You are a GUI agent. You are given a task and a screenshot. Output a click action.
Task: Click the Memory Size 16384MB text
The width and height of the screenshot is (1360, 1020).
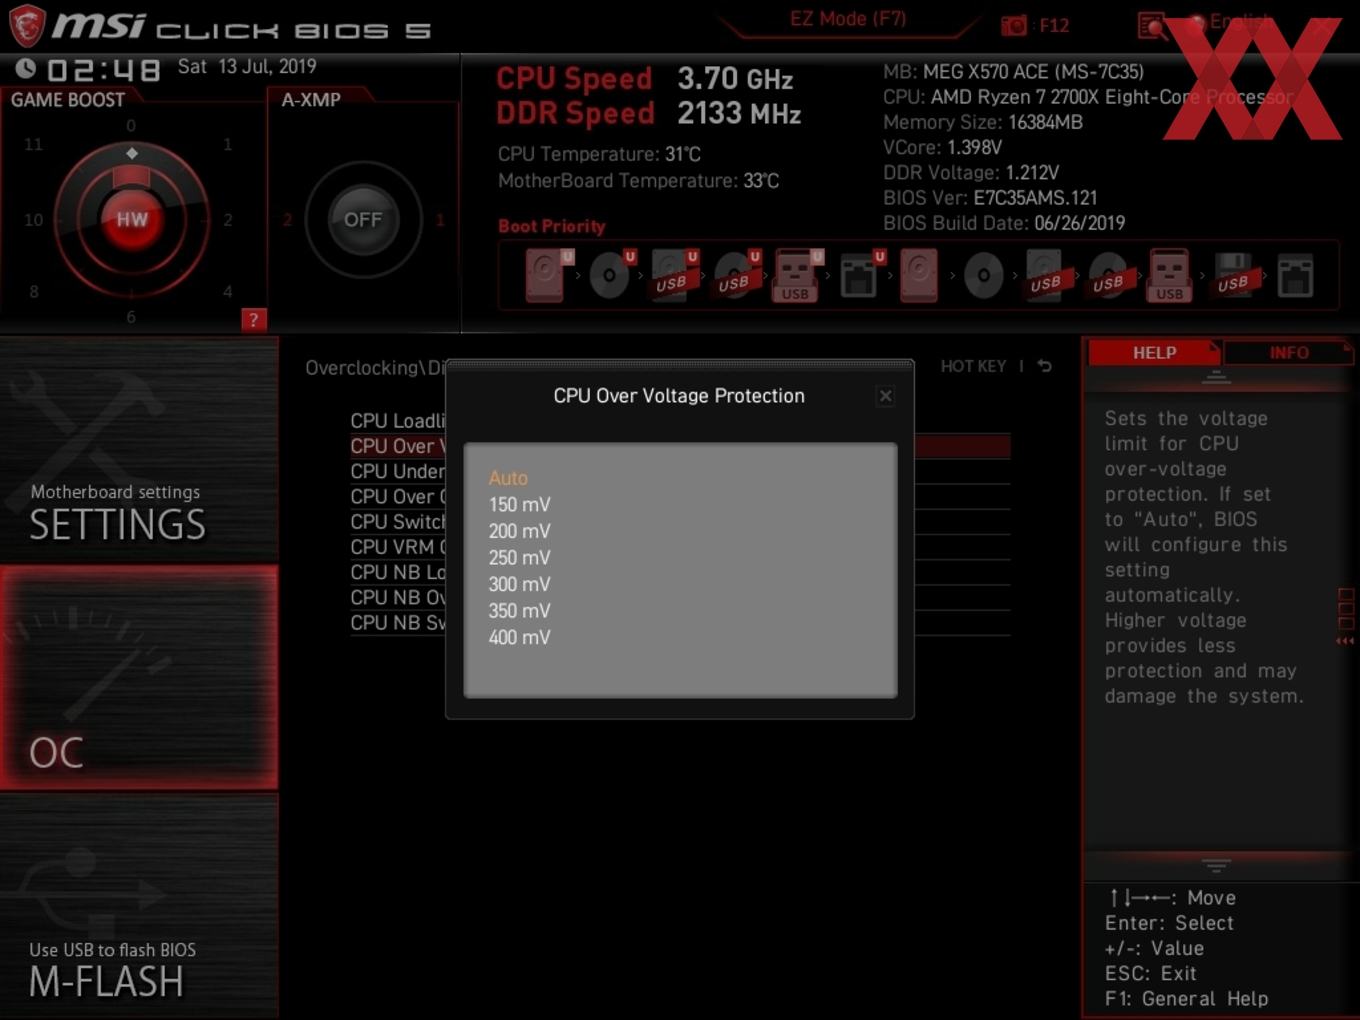coord(983,122)
